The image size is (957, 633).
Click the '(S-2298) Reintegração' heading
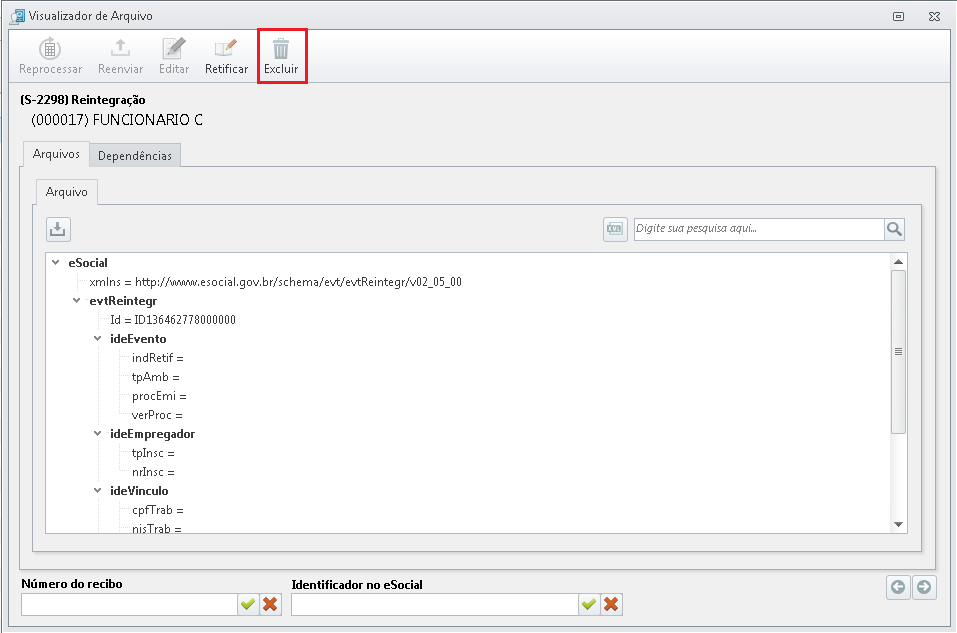[x=83, y=99]
